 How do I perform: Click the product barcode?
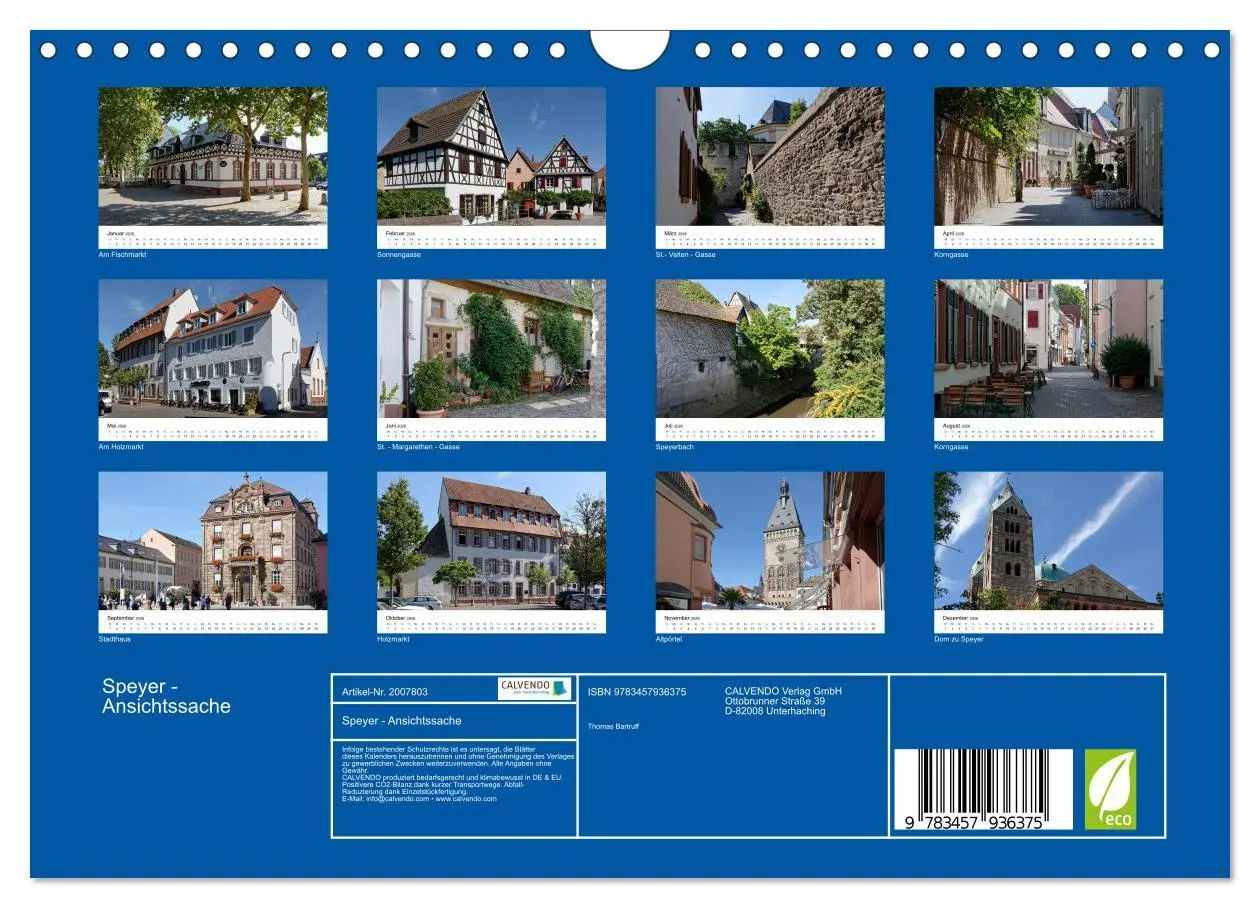pos(985,790)
